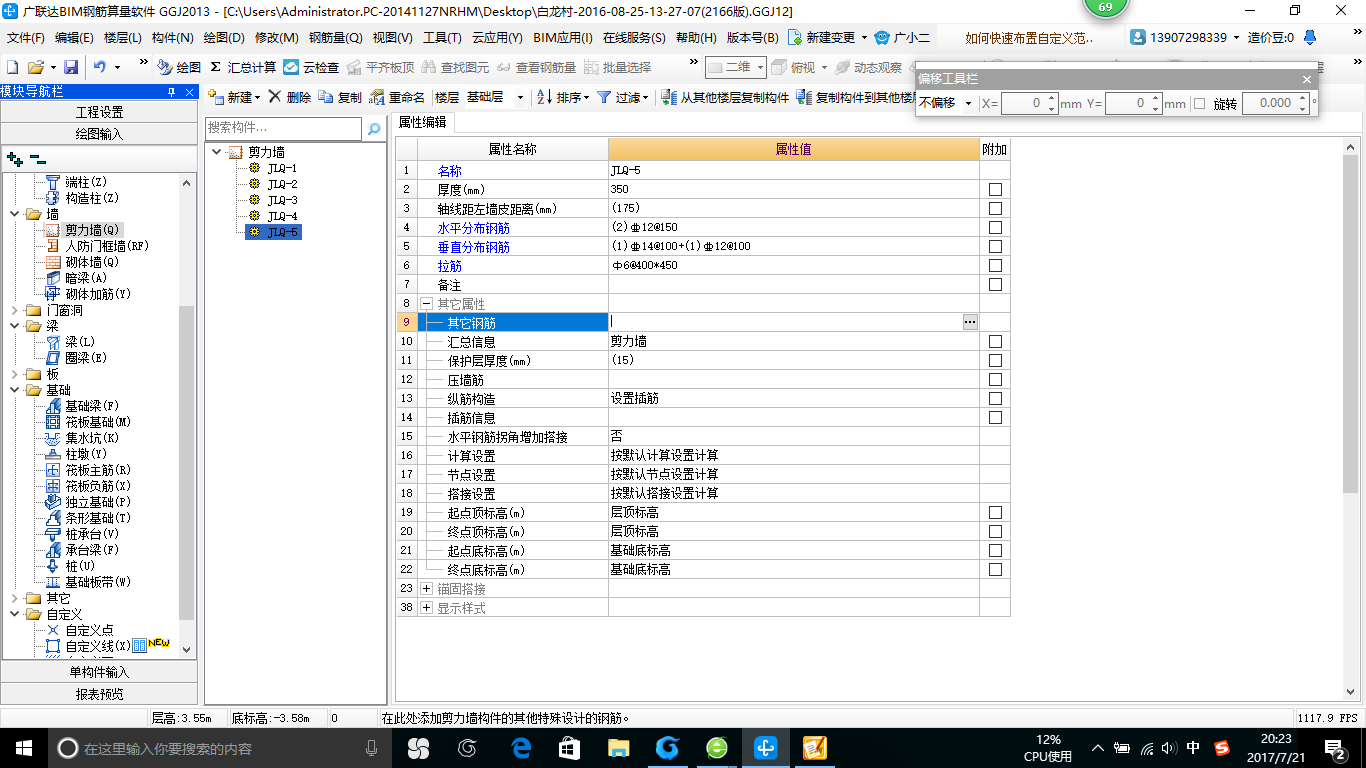This screenshot has height=768, width=1366.
Task: Open the 构件(N) menu
Action: [172, 38]
